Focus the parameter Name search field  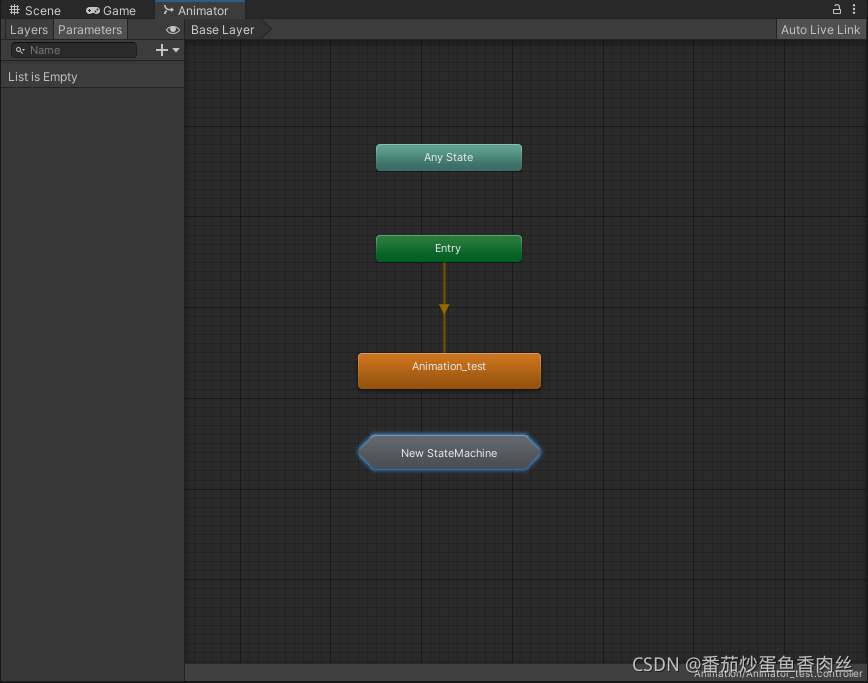tap(74, 50)
